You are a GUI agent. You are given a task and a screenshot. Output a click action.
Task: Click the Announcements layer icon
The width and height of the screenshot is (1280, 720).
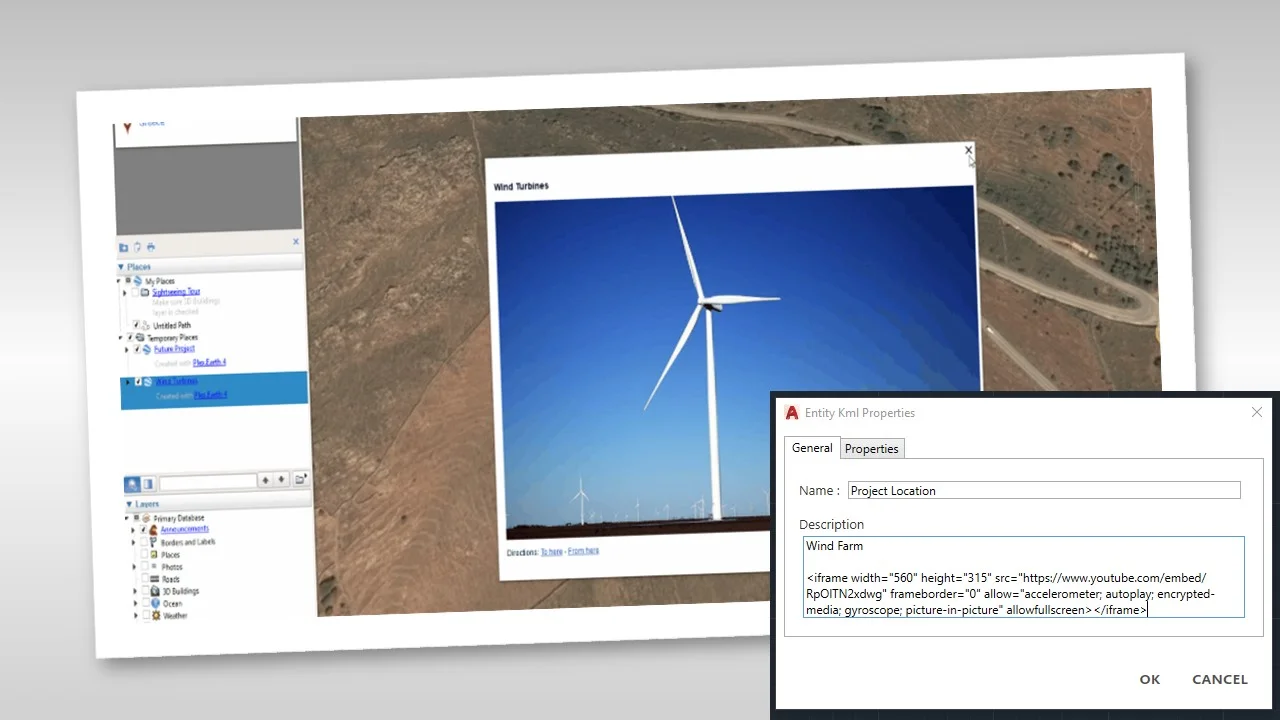click(x=153, y=530)
